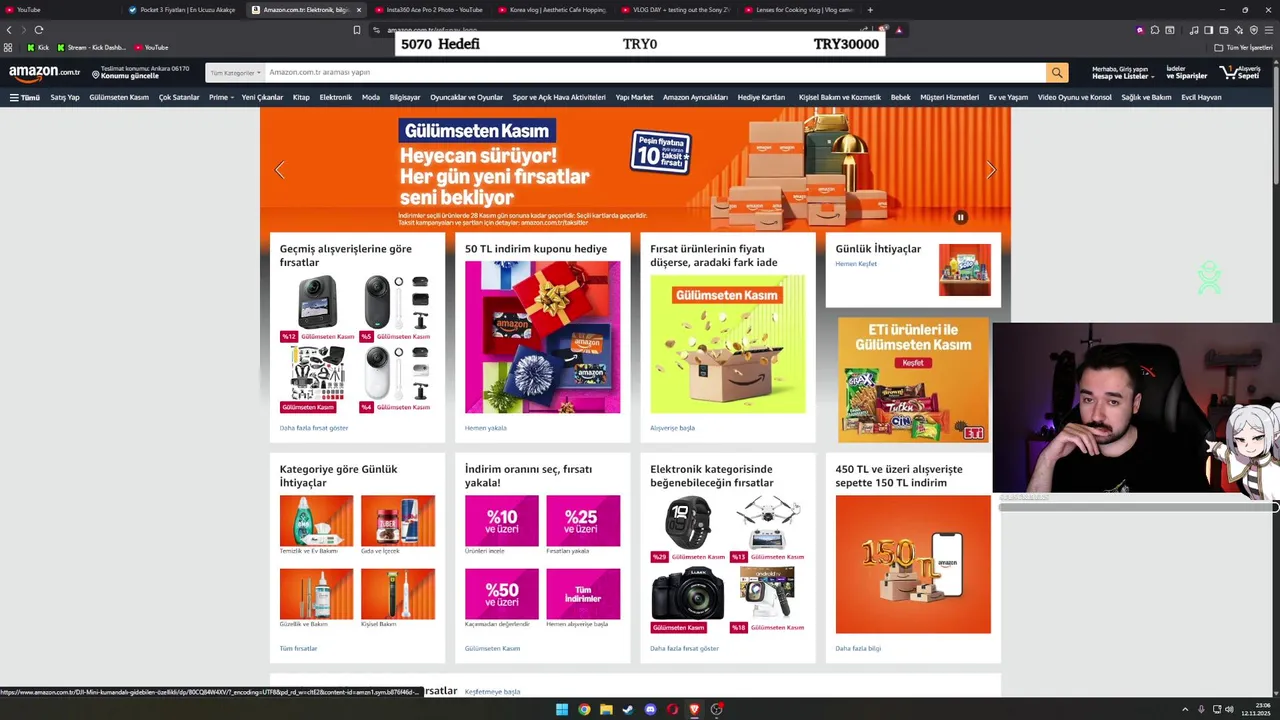Open the Tümü hamburger menu
Screen dimensions: 1280x720
(x=25, y=98)
